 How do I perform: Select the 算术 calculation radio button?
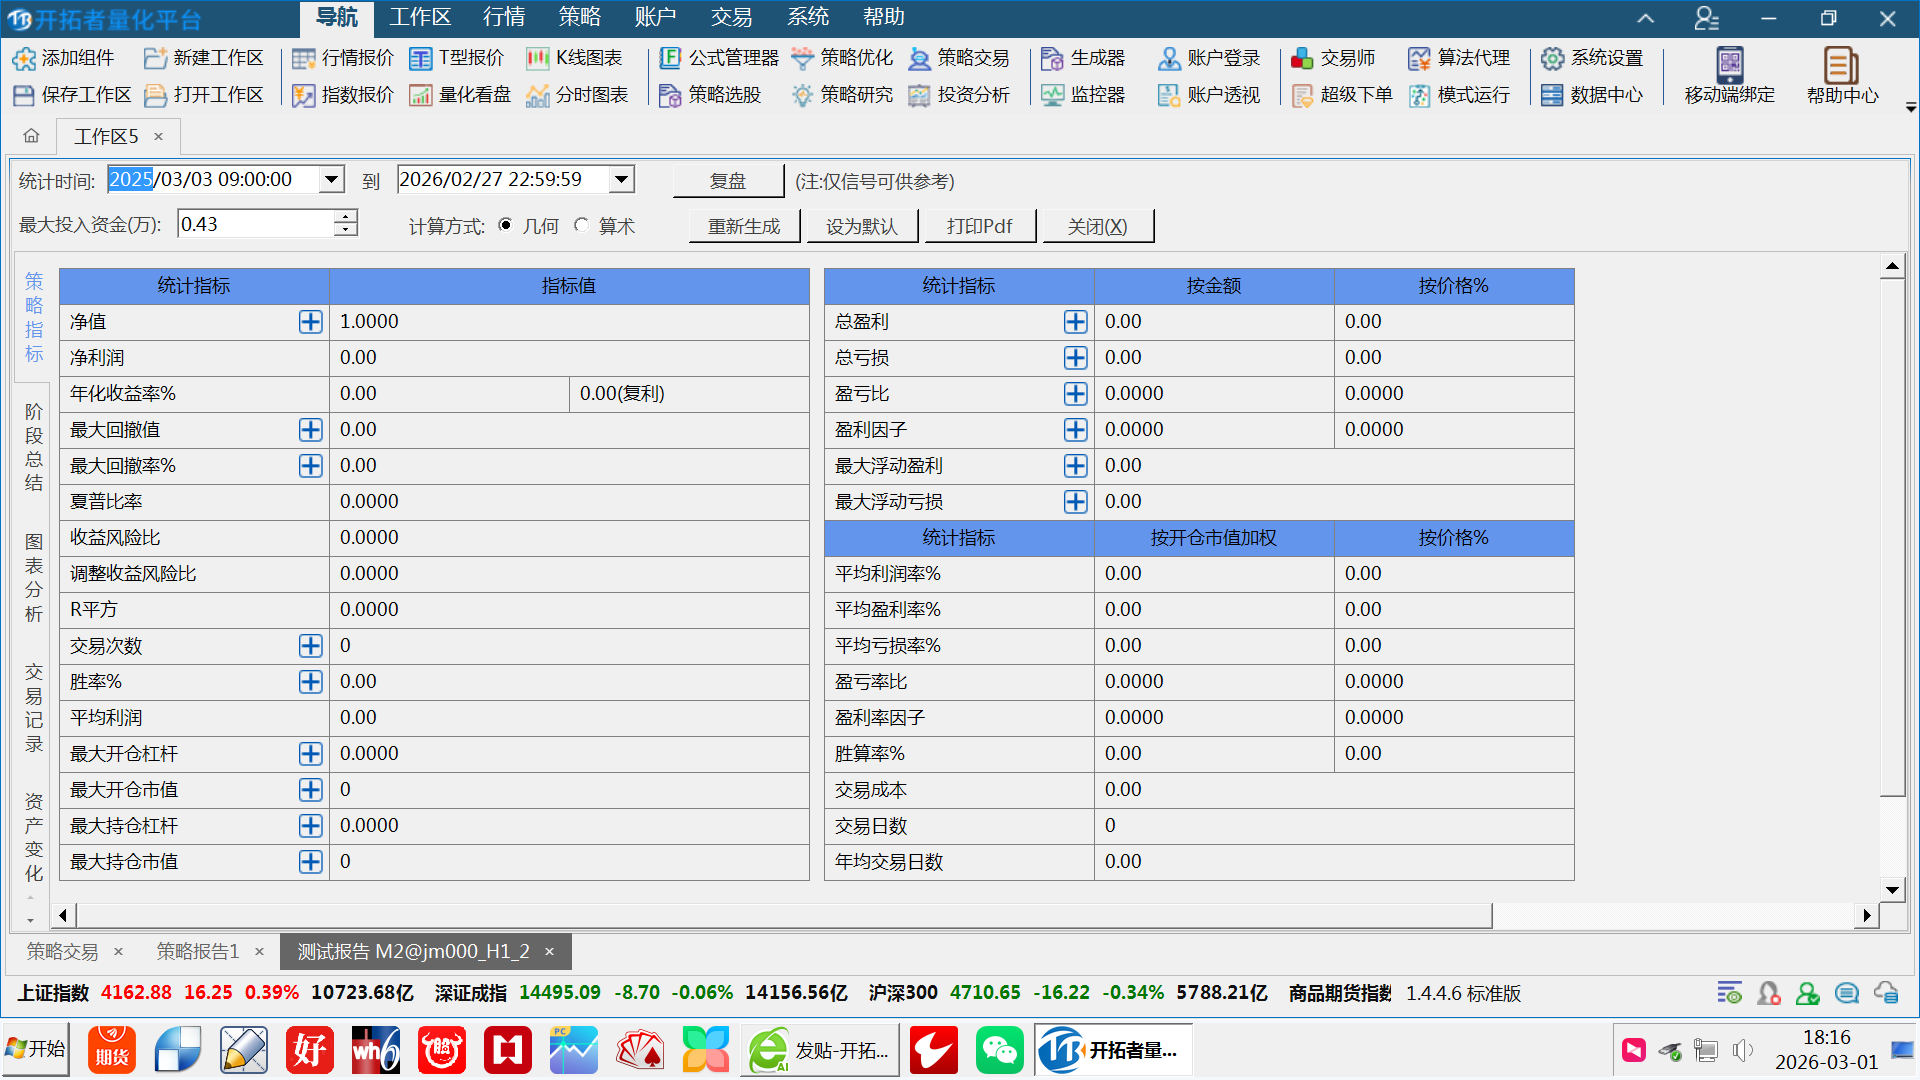click(582, 225)
